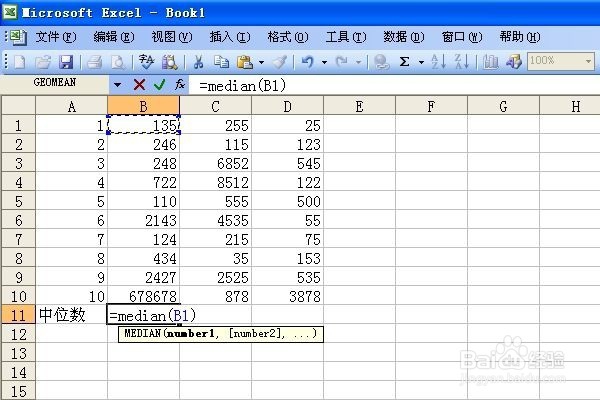Click the Open file icon
This screenshot has height=400, width=600.
tap(43, 61)
